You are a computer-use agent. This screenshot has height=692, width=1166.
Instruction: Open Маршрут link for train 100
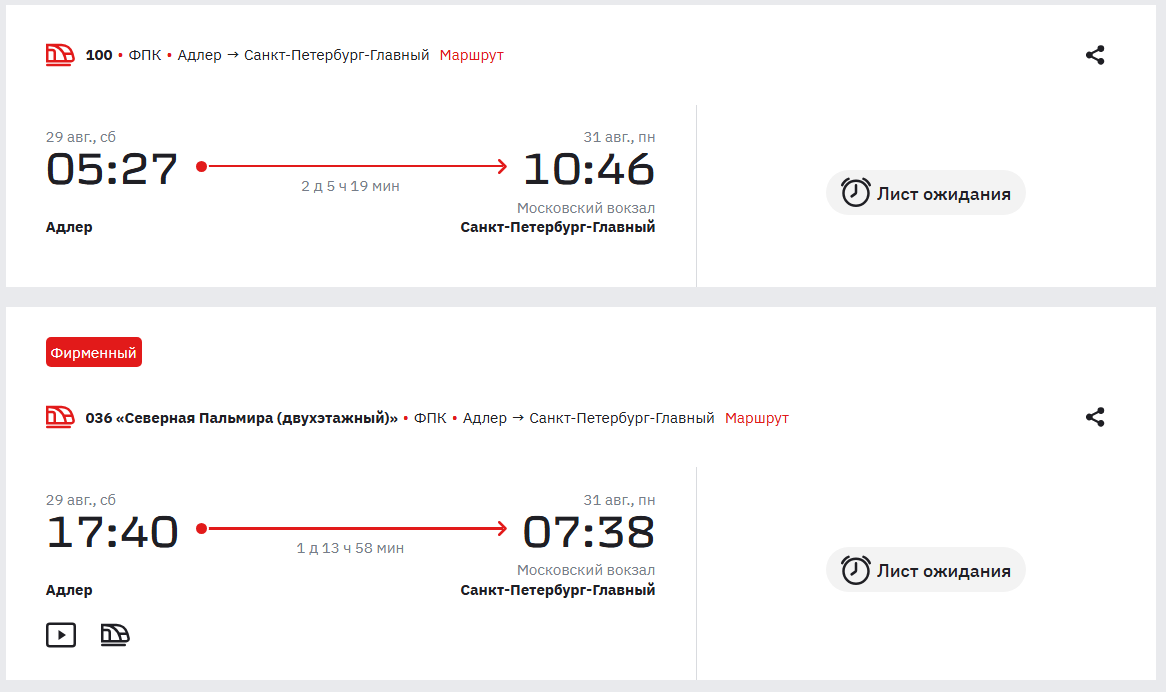click(471, 55)
